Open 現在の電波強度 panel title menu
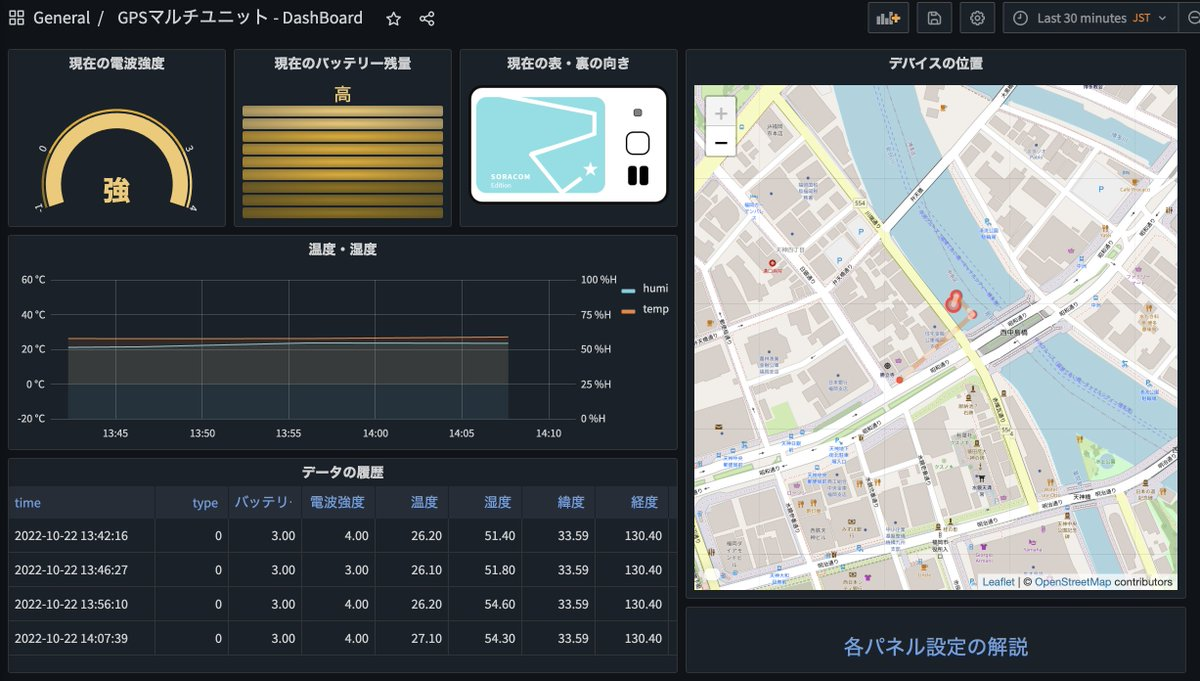 (x=117, y=64)
